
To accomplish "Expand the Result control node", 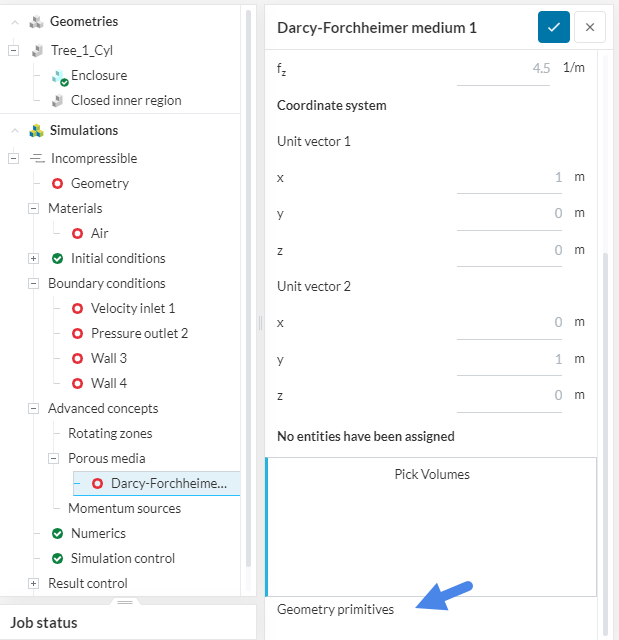I will point(34,584).
